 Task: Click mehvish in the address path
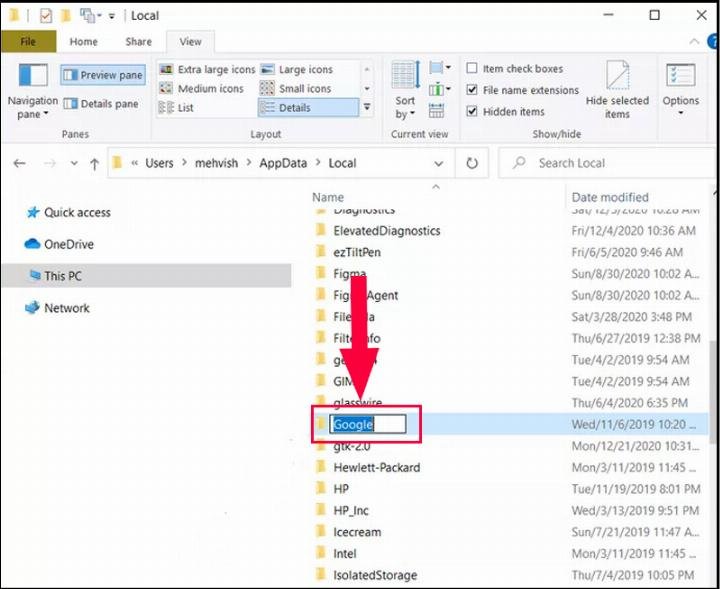(x=216, y=163)
